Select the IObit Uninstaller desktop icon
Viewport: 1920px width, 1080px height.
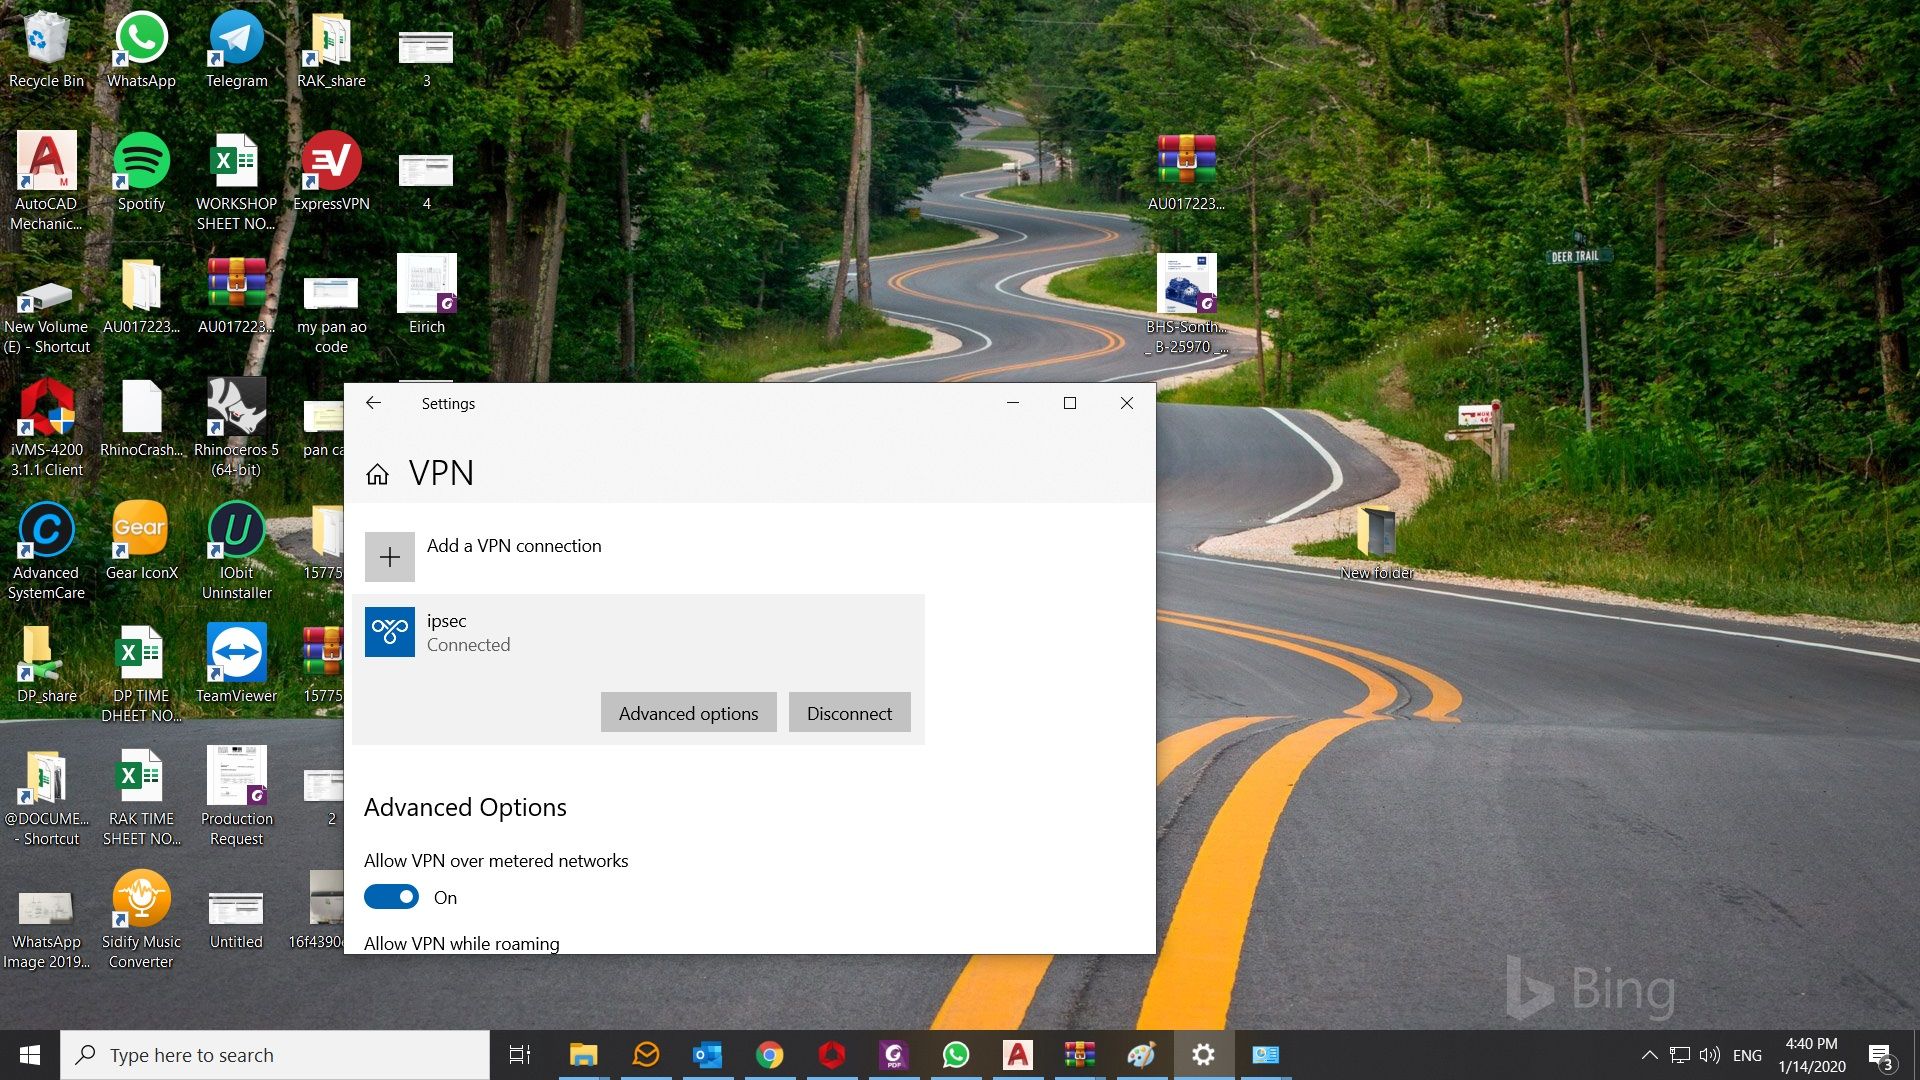(236, 551)
